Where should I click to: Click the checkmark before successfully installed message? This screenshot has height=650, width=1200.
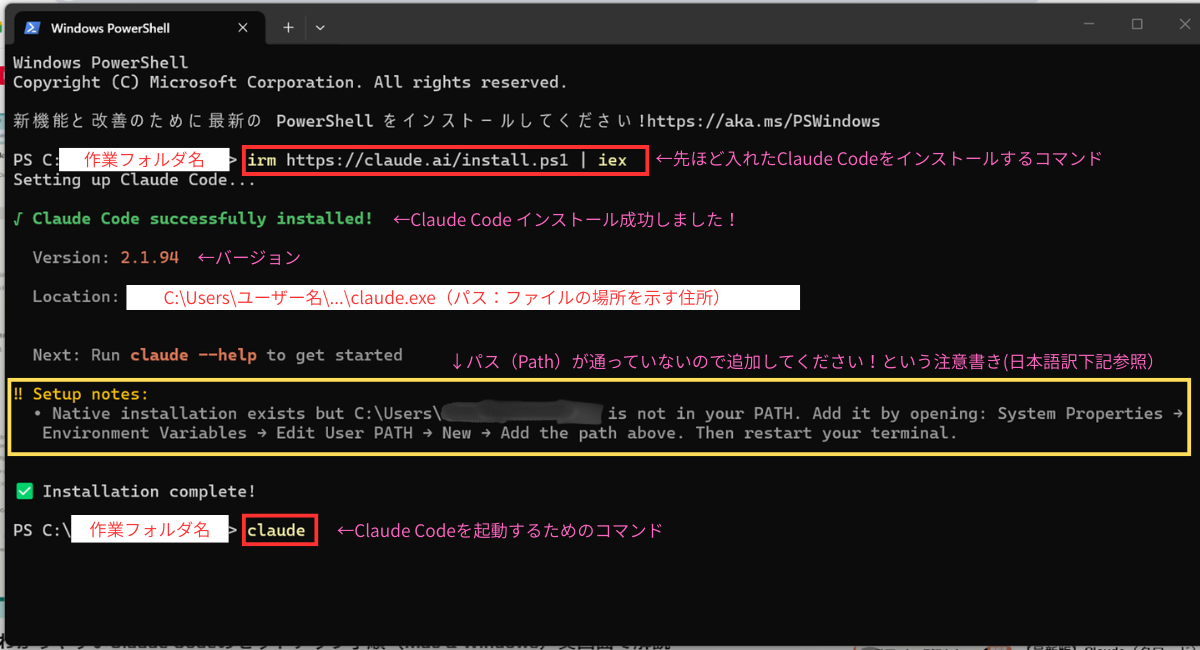click(x=19, y=218)
